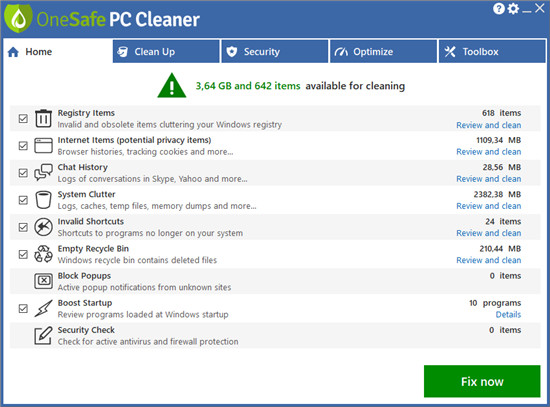Click the 'Registry Items' title text
Viewport: 550px width, 407px height.
(x=86, y=113)
